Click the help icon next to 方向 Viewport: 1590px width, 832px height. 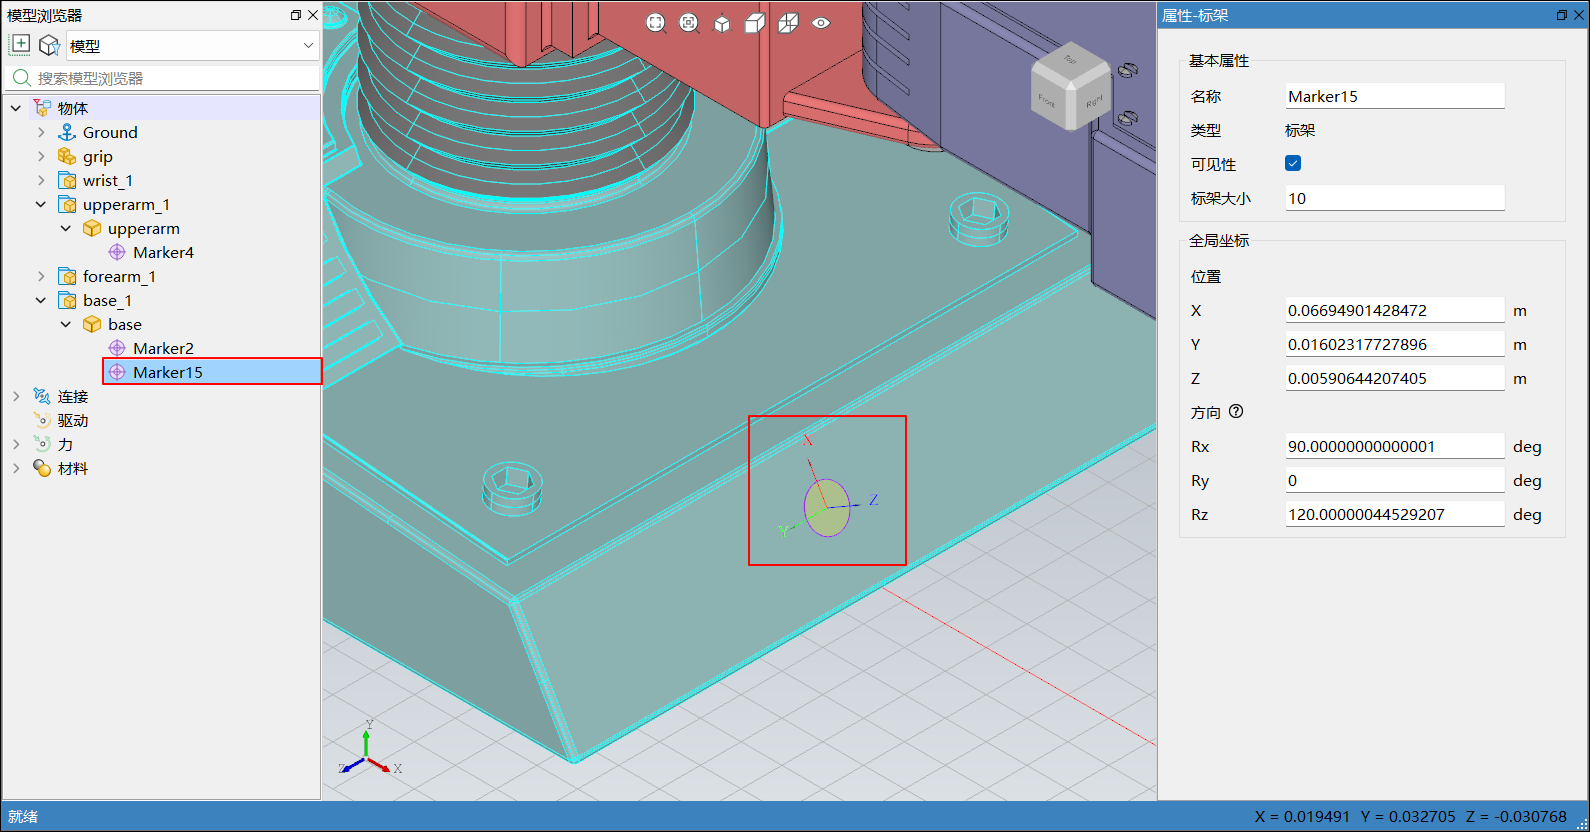1236,411
